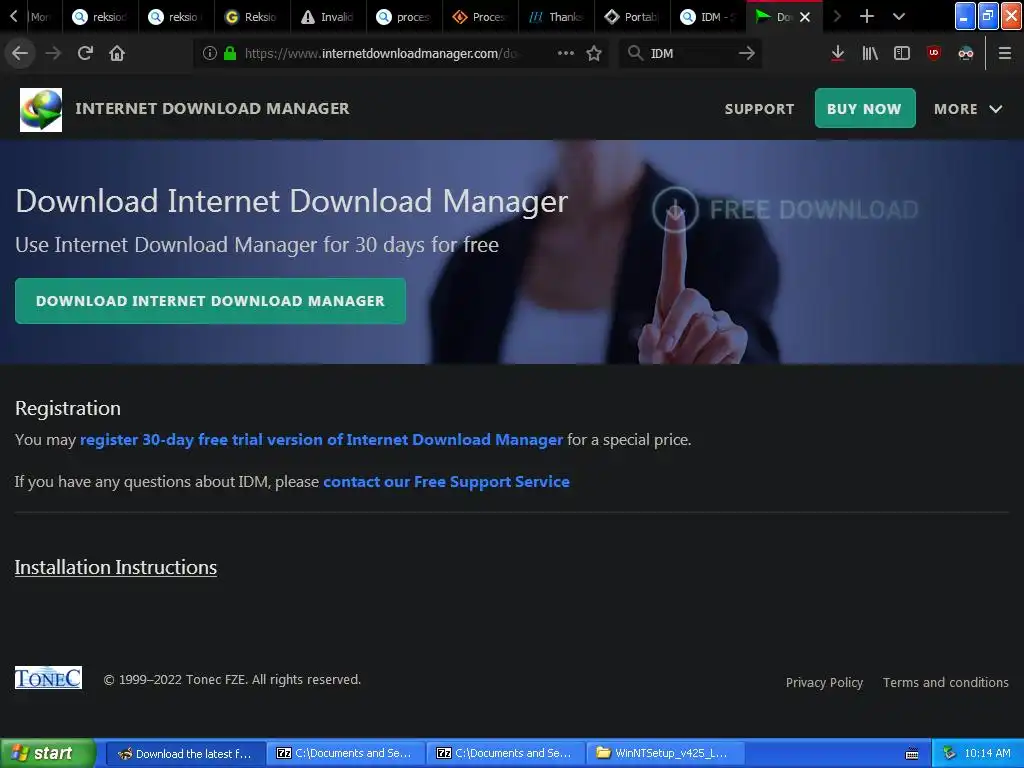Screen dimensions: 1024x768
Task: Toggle the sidebar view icon
Action: (902, 53)
